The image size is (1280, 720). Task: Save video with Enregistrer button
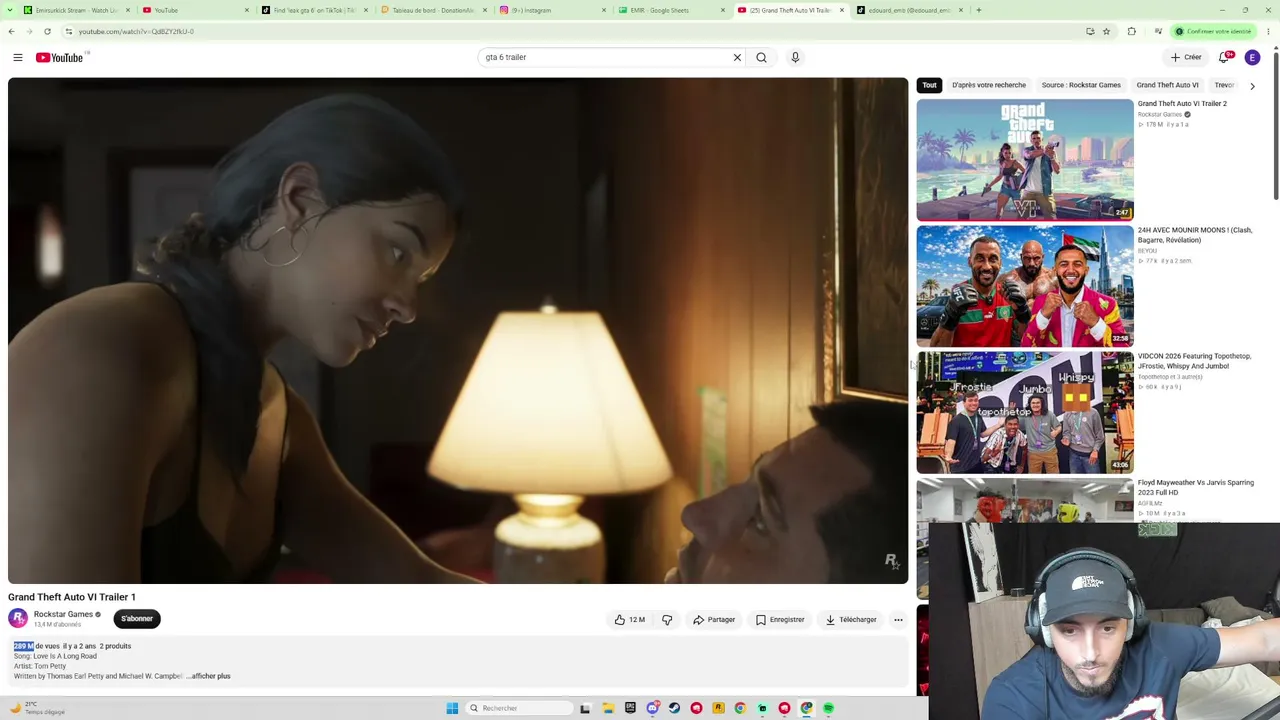(x=780, y=619)
